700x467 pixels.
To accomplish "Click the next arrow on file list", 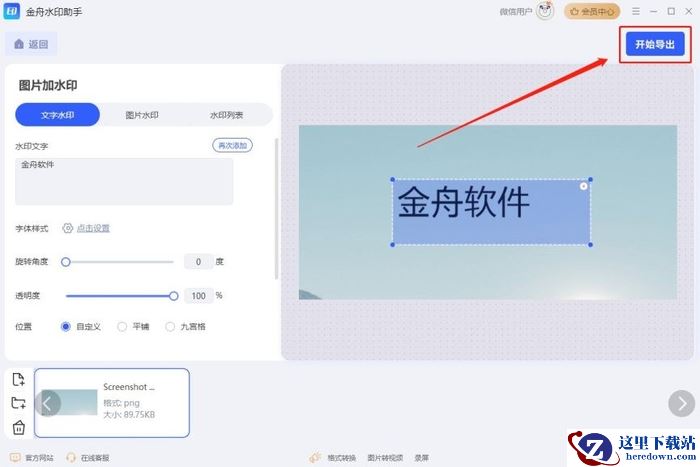I will (682, 403).
